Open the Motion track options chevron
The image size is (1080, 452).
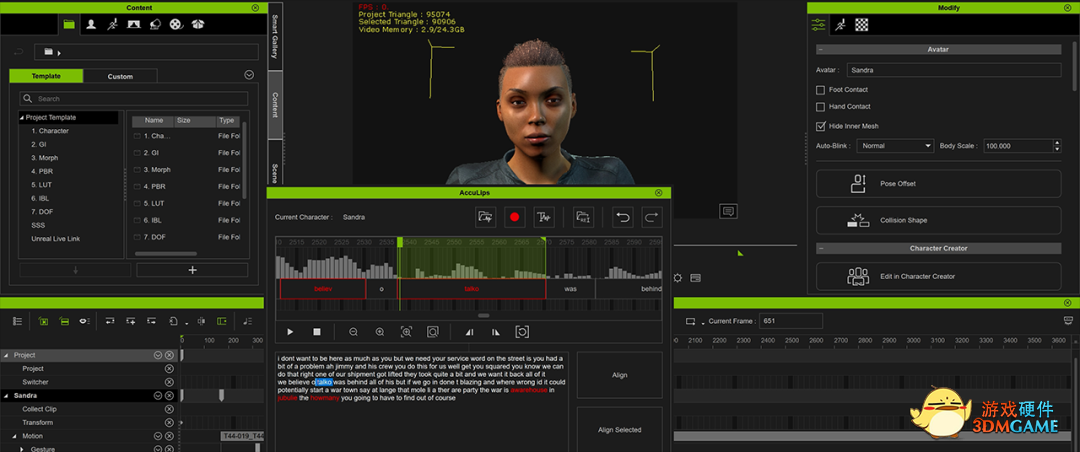coord(158,436)
